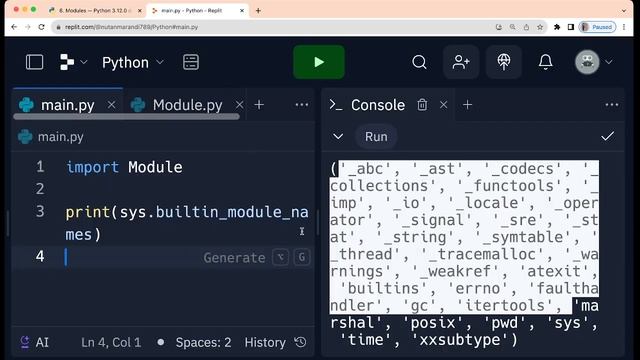The image size is (640, 360).
Task: Click the print statement on line 3
Action: (x=187, y=223)
